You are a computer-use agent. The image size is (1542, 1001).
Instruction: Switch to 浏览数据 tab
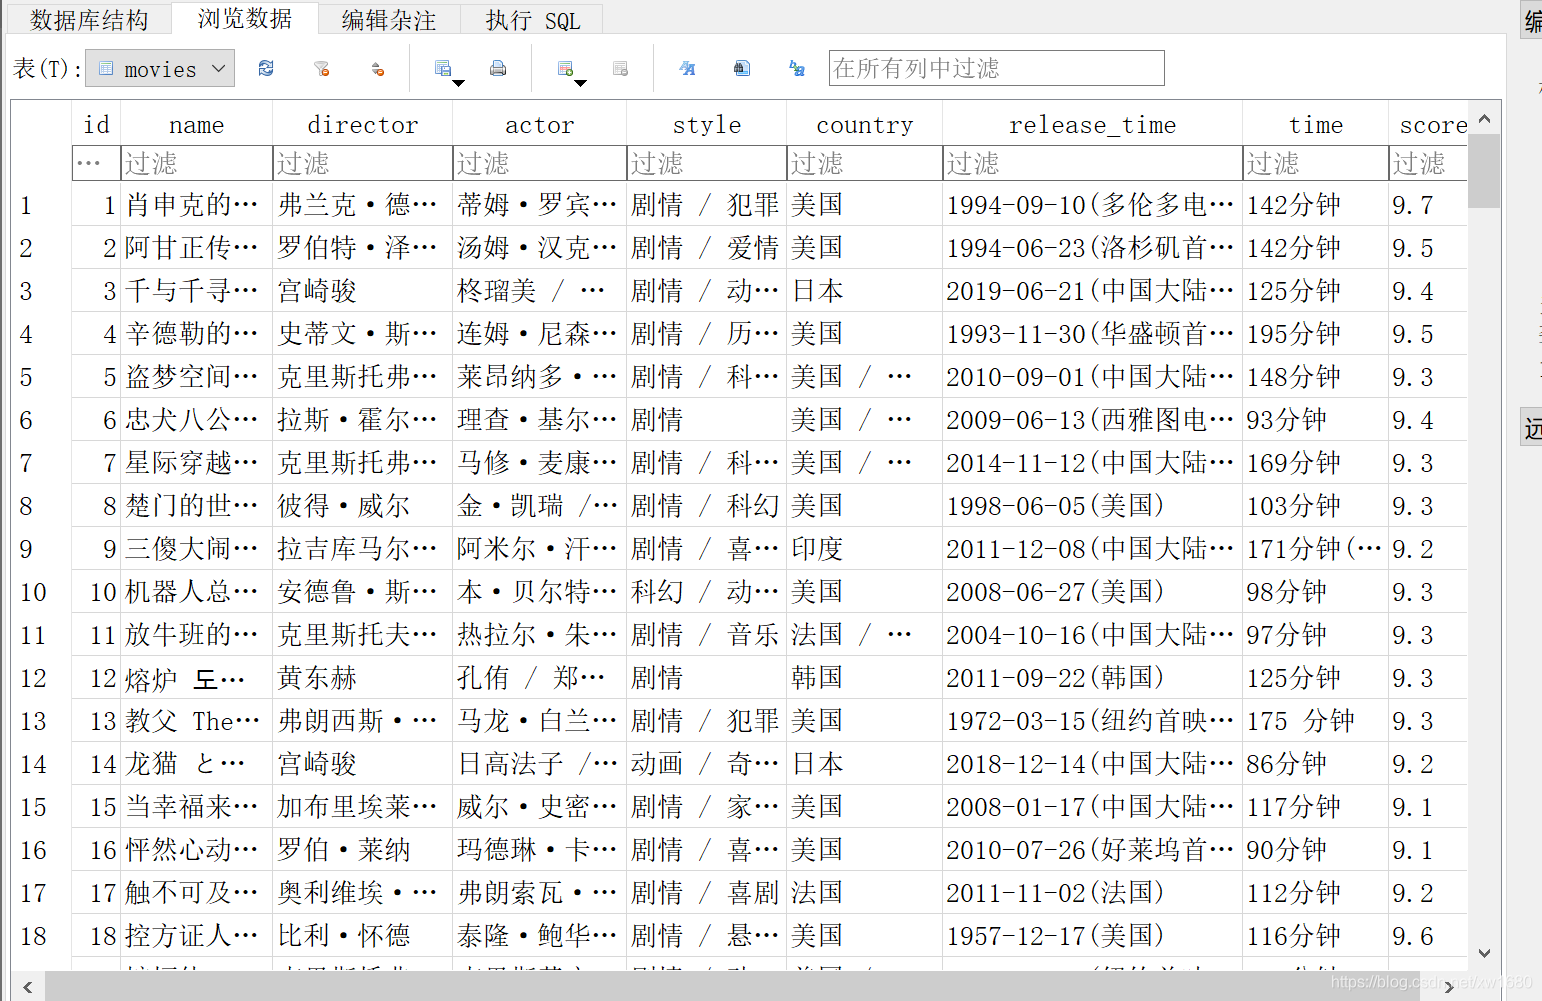245,18
